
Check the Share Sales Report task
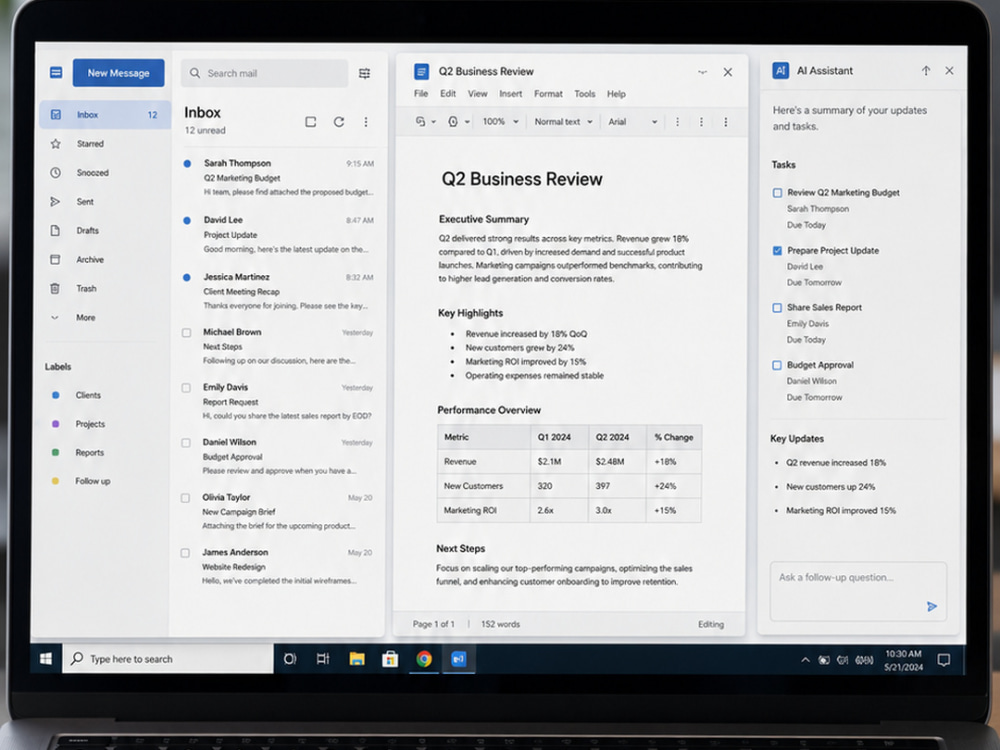pyautogui.click(x=777, y=308)
